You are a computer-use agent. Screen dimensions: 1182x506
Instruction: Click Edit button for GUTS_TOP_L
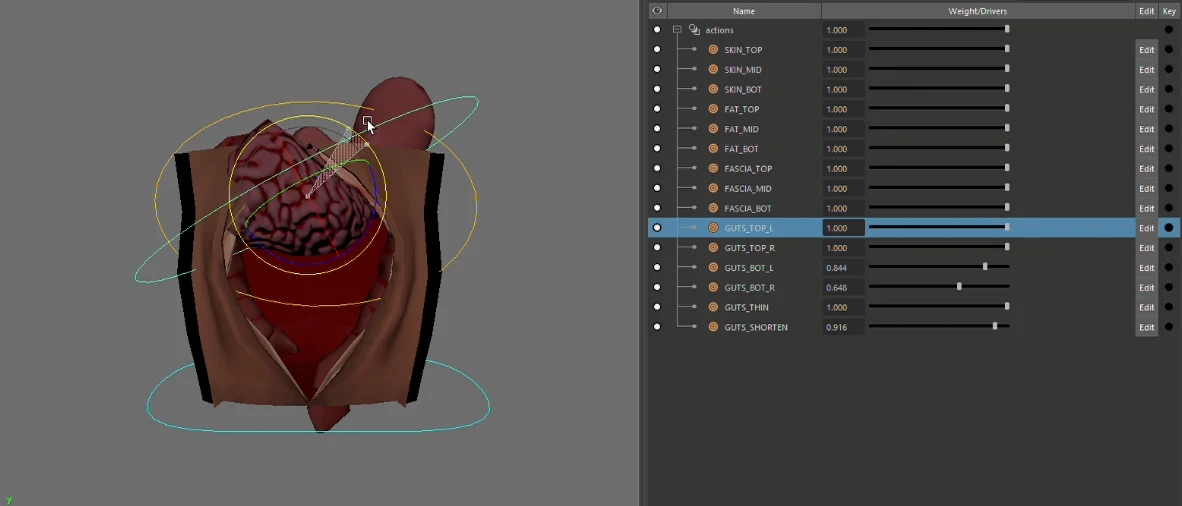[x=1147, y=228]
